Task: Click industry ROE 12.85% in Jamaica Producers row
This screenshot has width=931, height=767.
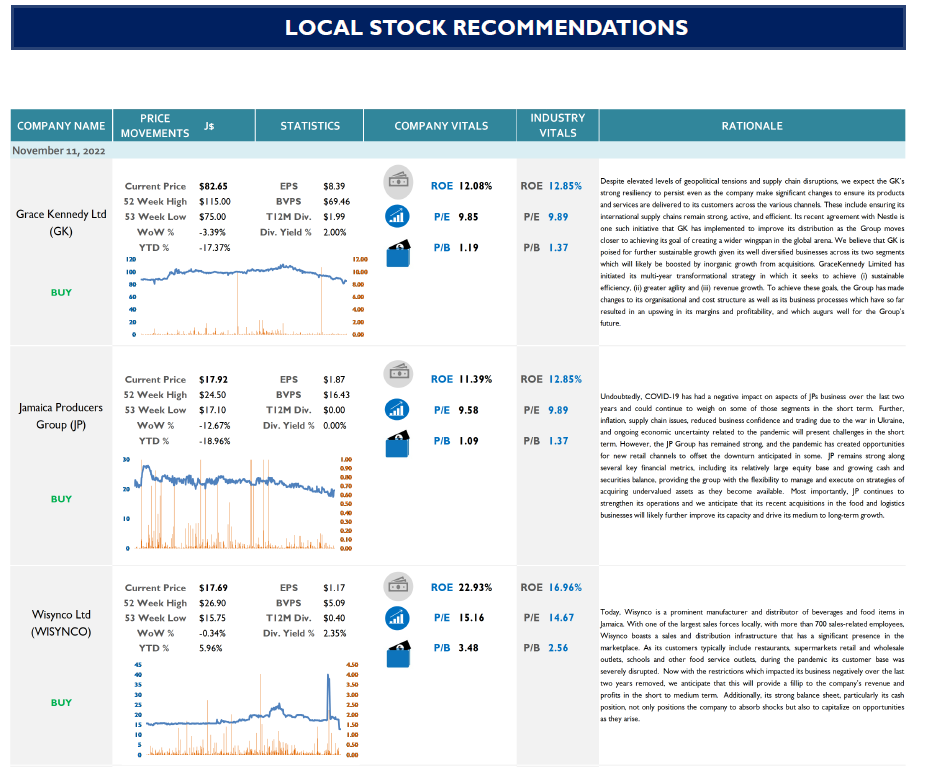Action: pos(565,379)
